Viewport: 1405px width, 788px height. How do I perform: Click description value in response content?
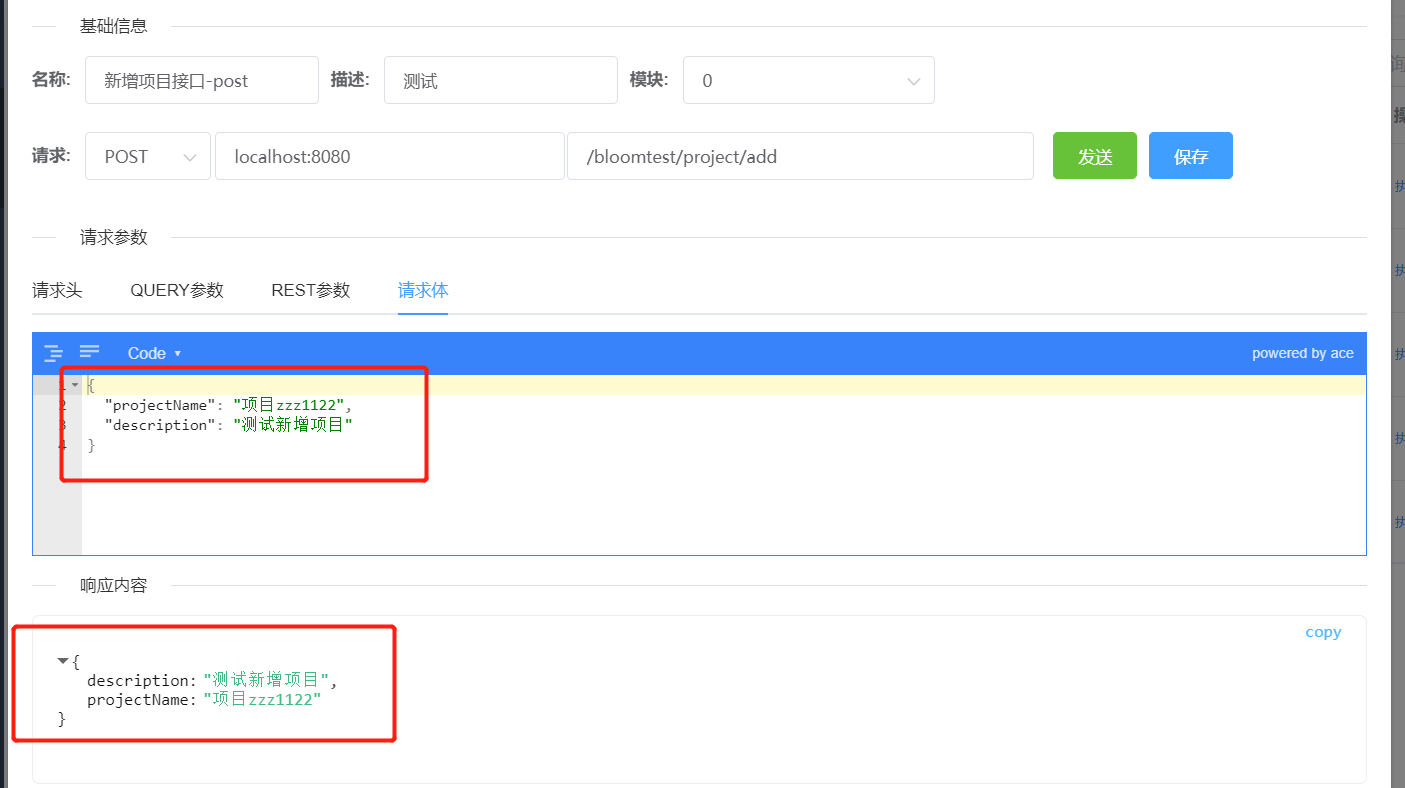(x=266, y=680)
